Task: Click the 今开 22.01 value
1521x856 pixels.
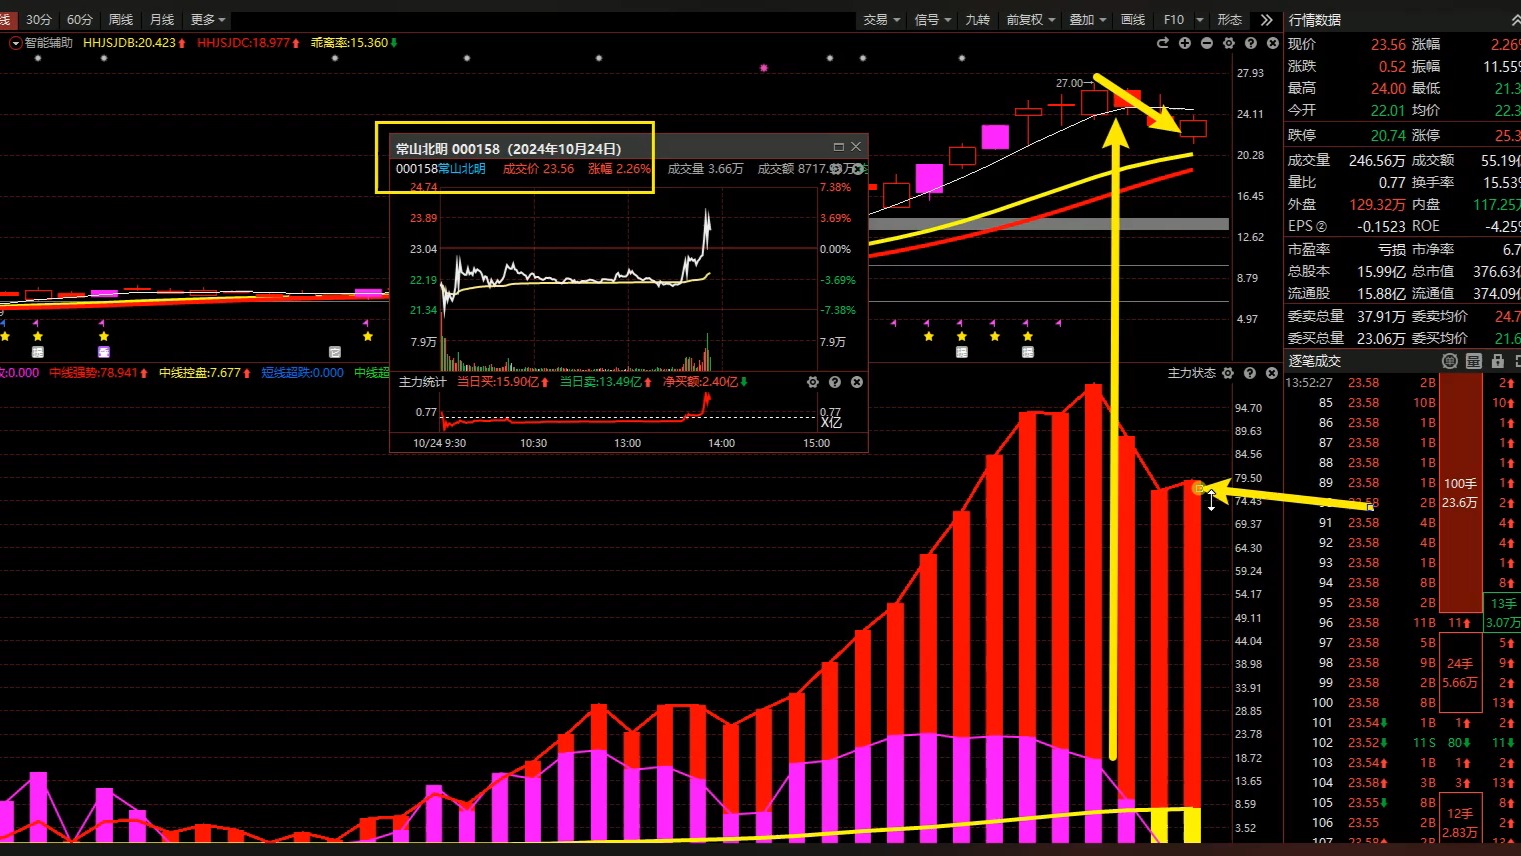Action: (x=1388, y=110)
